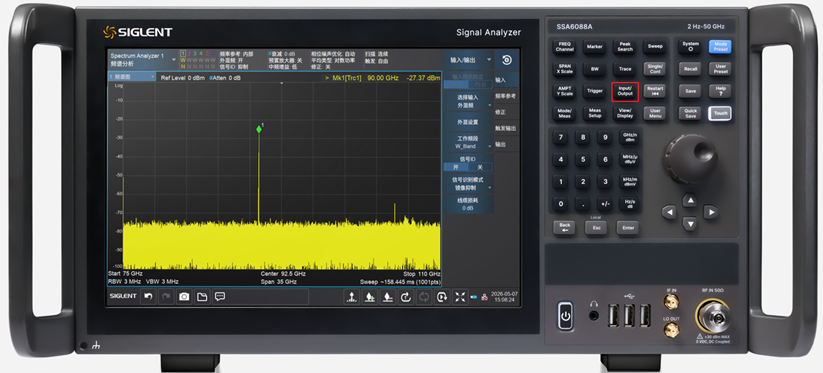Push the right arrow key below the knob
This screenshot has height=373, width=823.
tap(711, 212)
